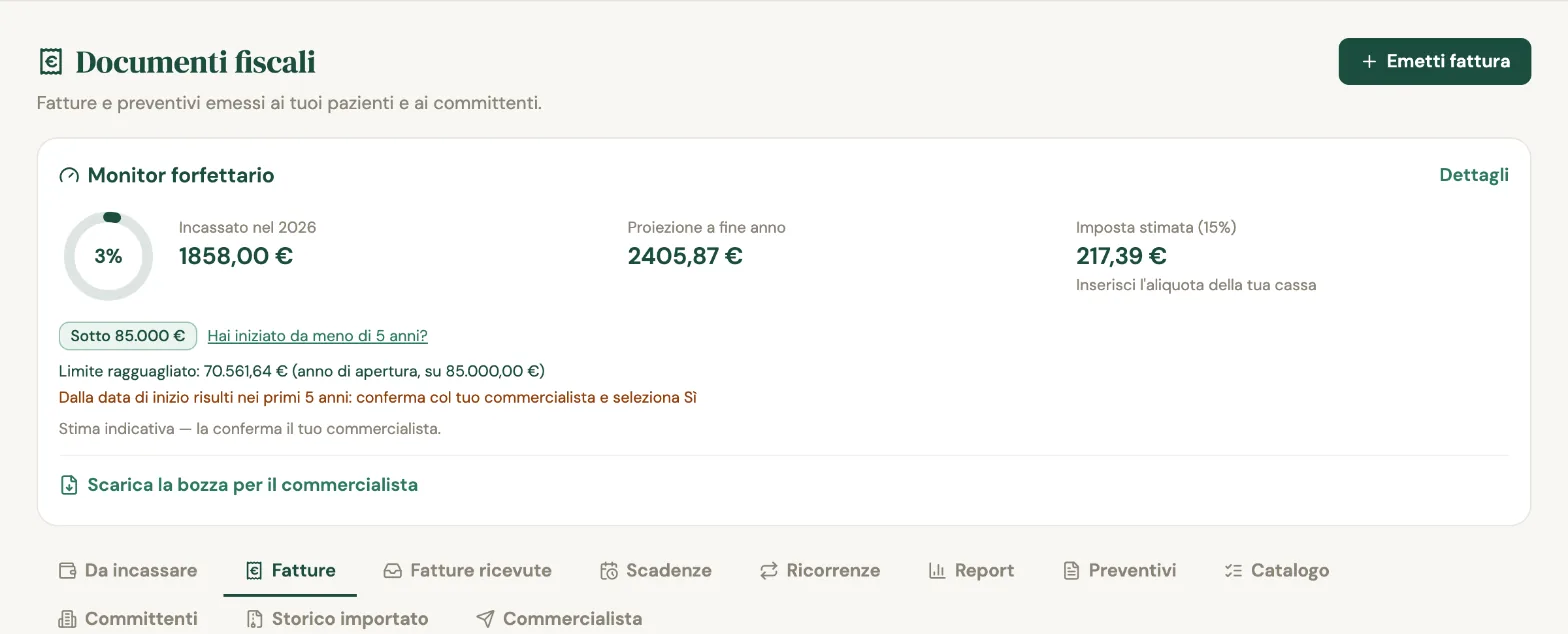The width and height of the screenshot is (1568, 634).
Task: Click the Sotto 85.000 € badge
Action: tap(128, 336)
